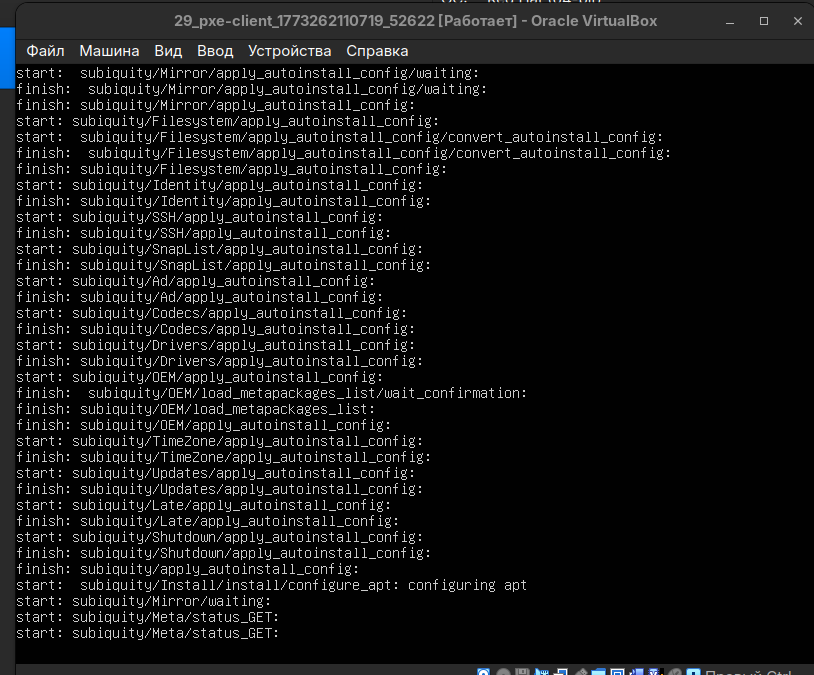Open the Машина menu

tap(109, 50)
